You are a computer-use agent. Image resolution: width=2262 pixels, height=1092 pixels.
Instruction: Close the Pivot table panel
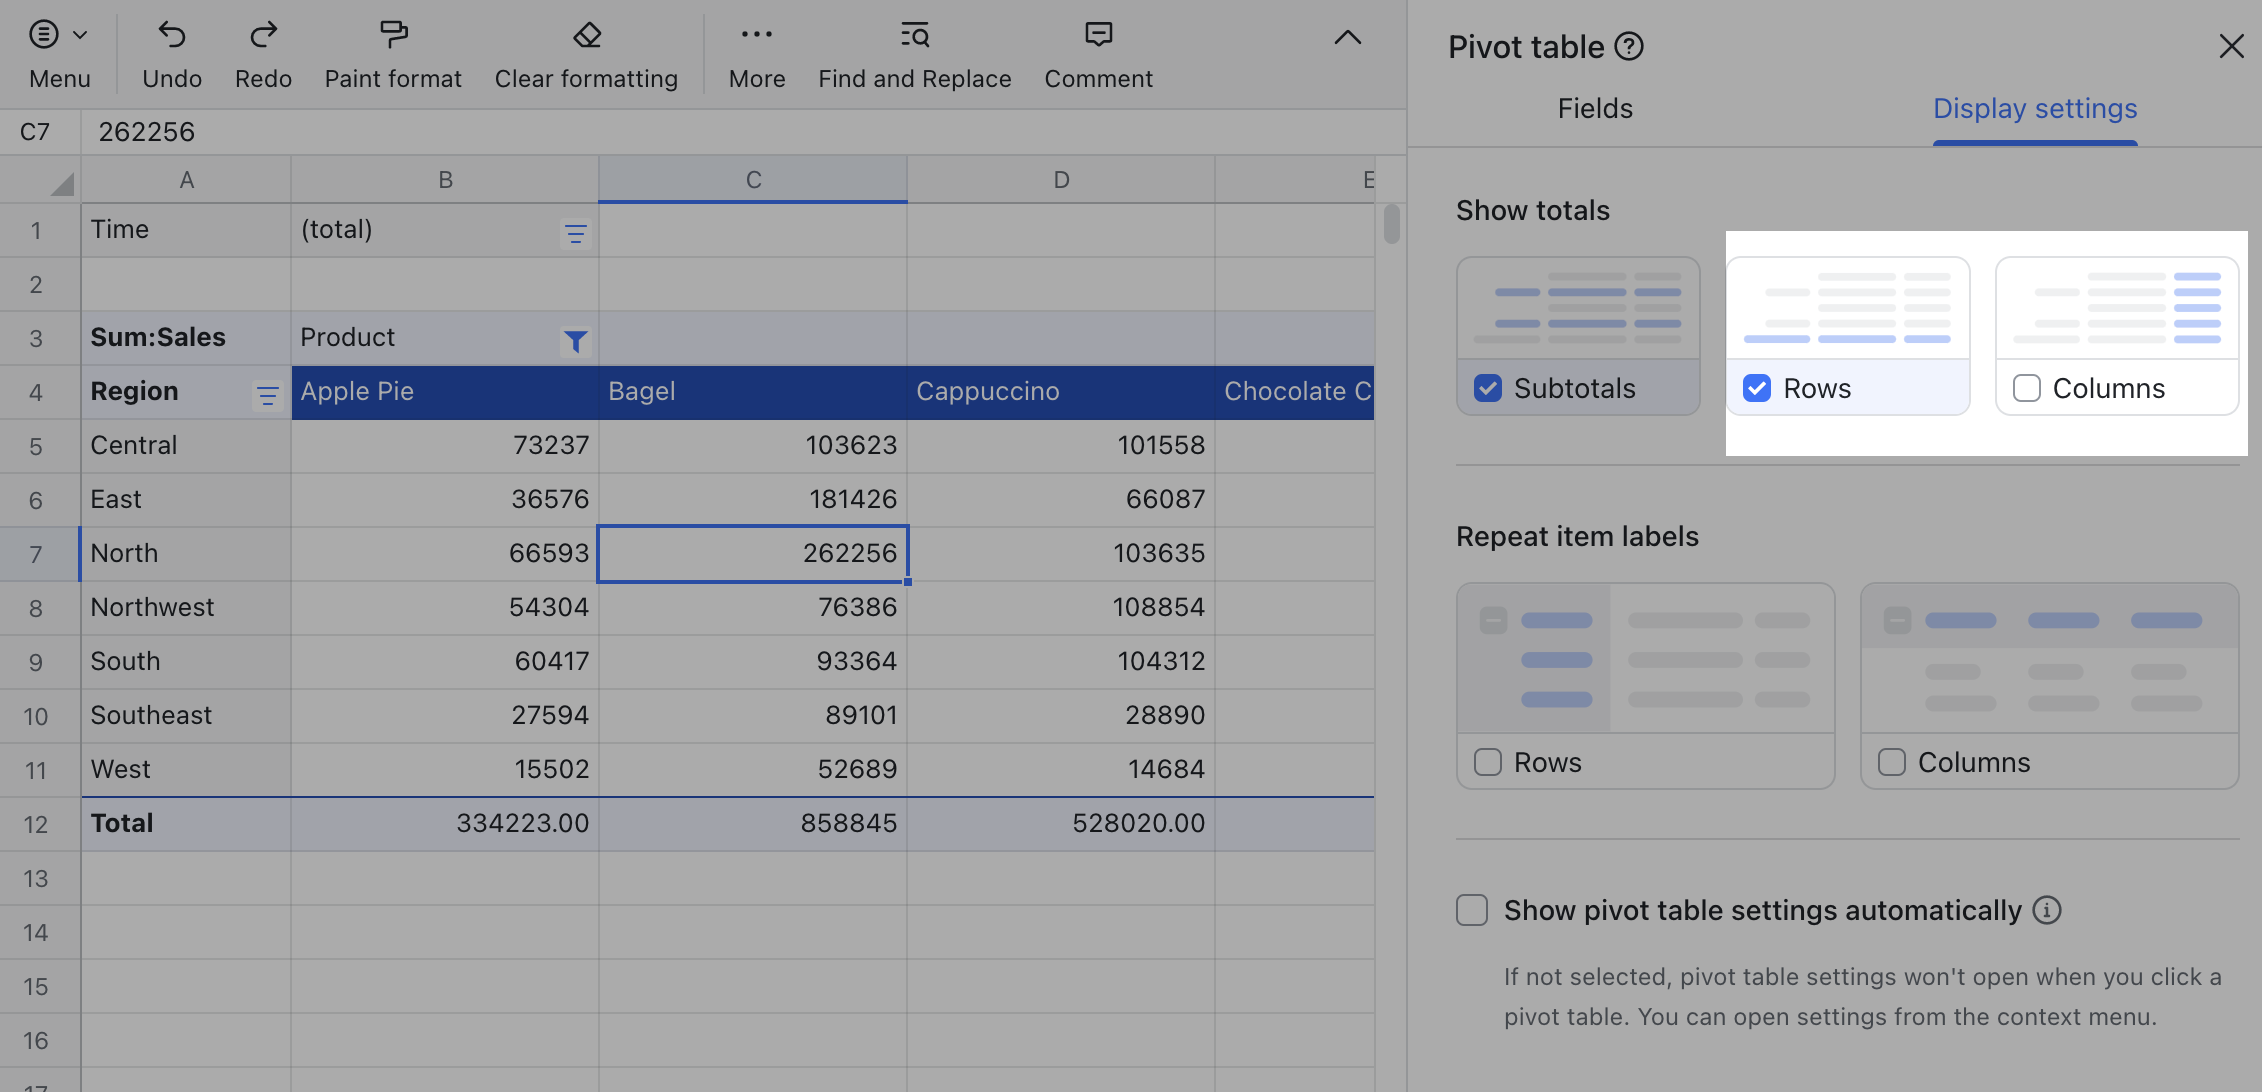[2231, 45]
